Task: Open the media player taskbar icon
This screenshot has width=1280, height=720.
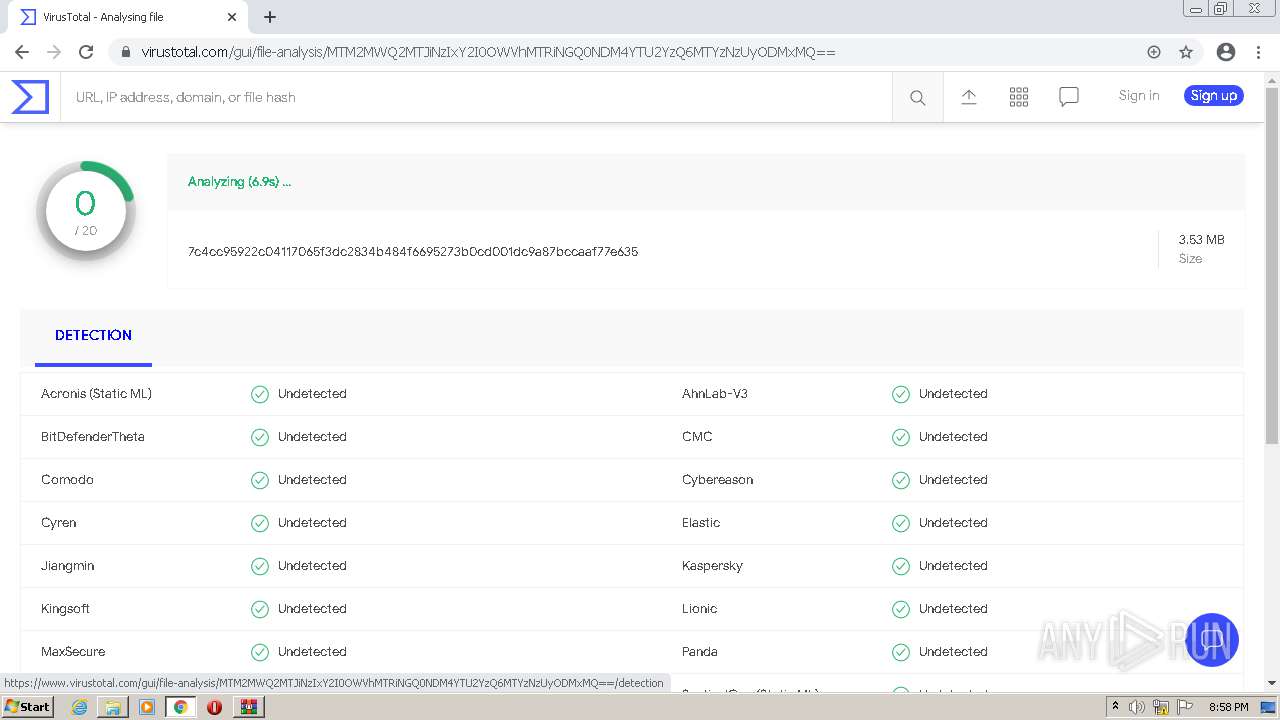Action: (147, 707)
